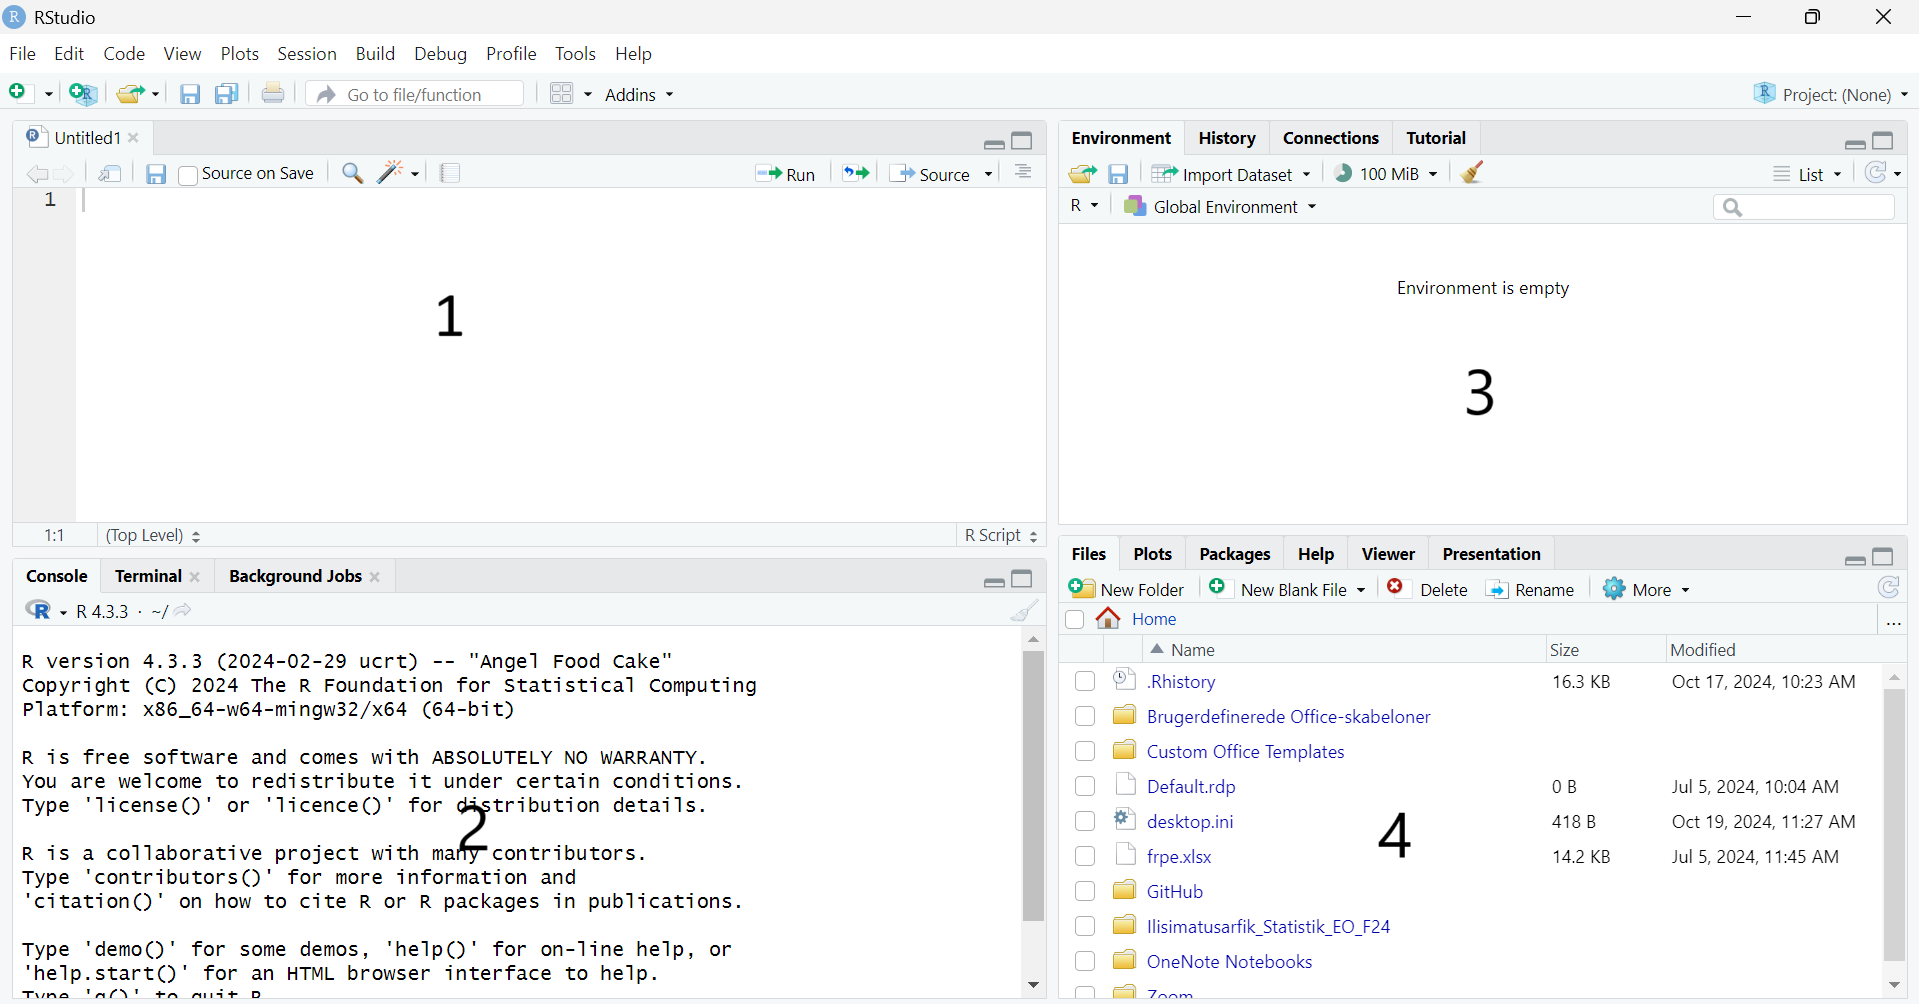Click the Delete button in Files pane
The image size is (1919, 1004).
(1428, 589)
